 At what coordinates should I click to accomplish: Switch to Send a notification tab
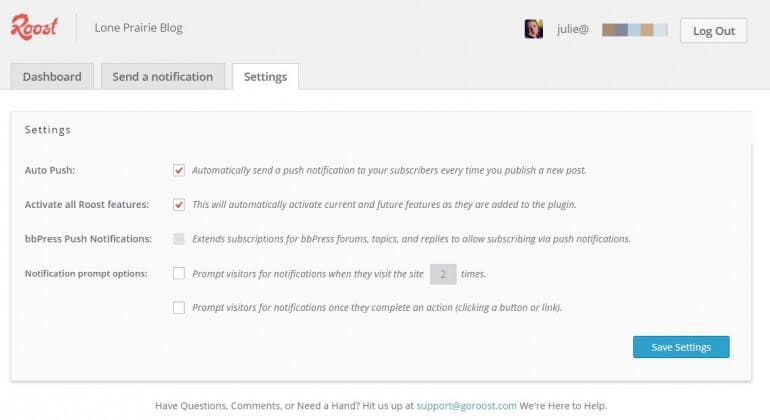click(163, 77)
